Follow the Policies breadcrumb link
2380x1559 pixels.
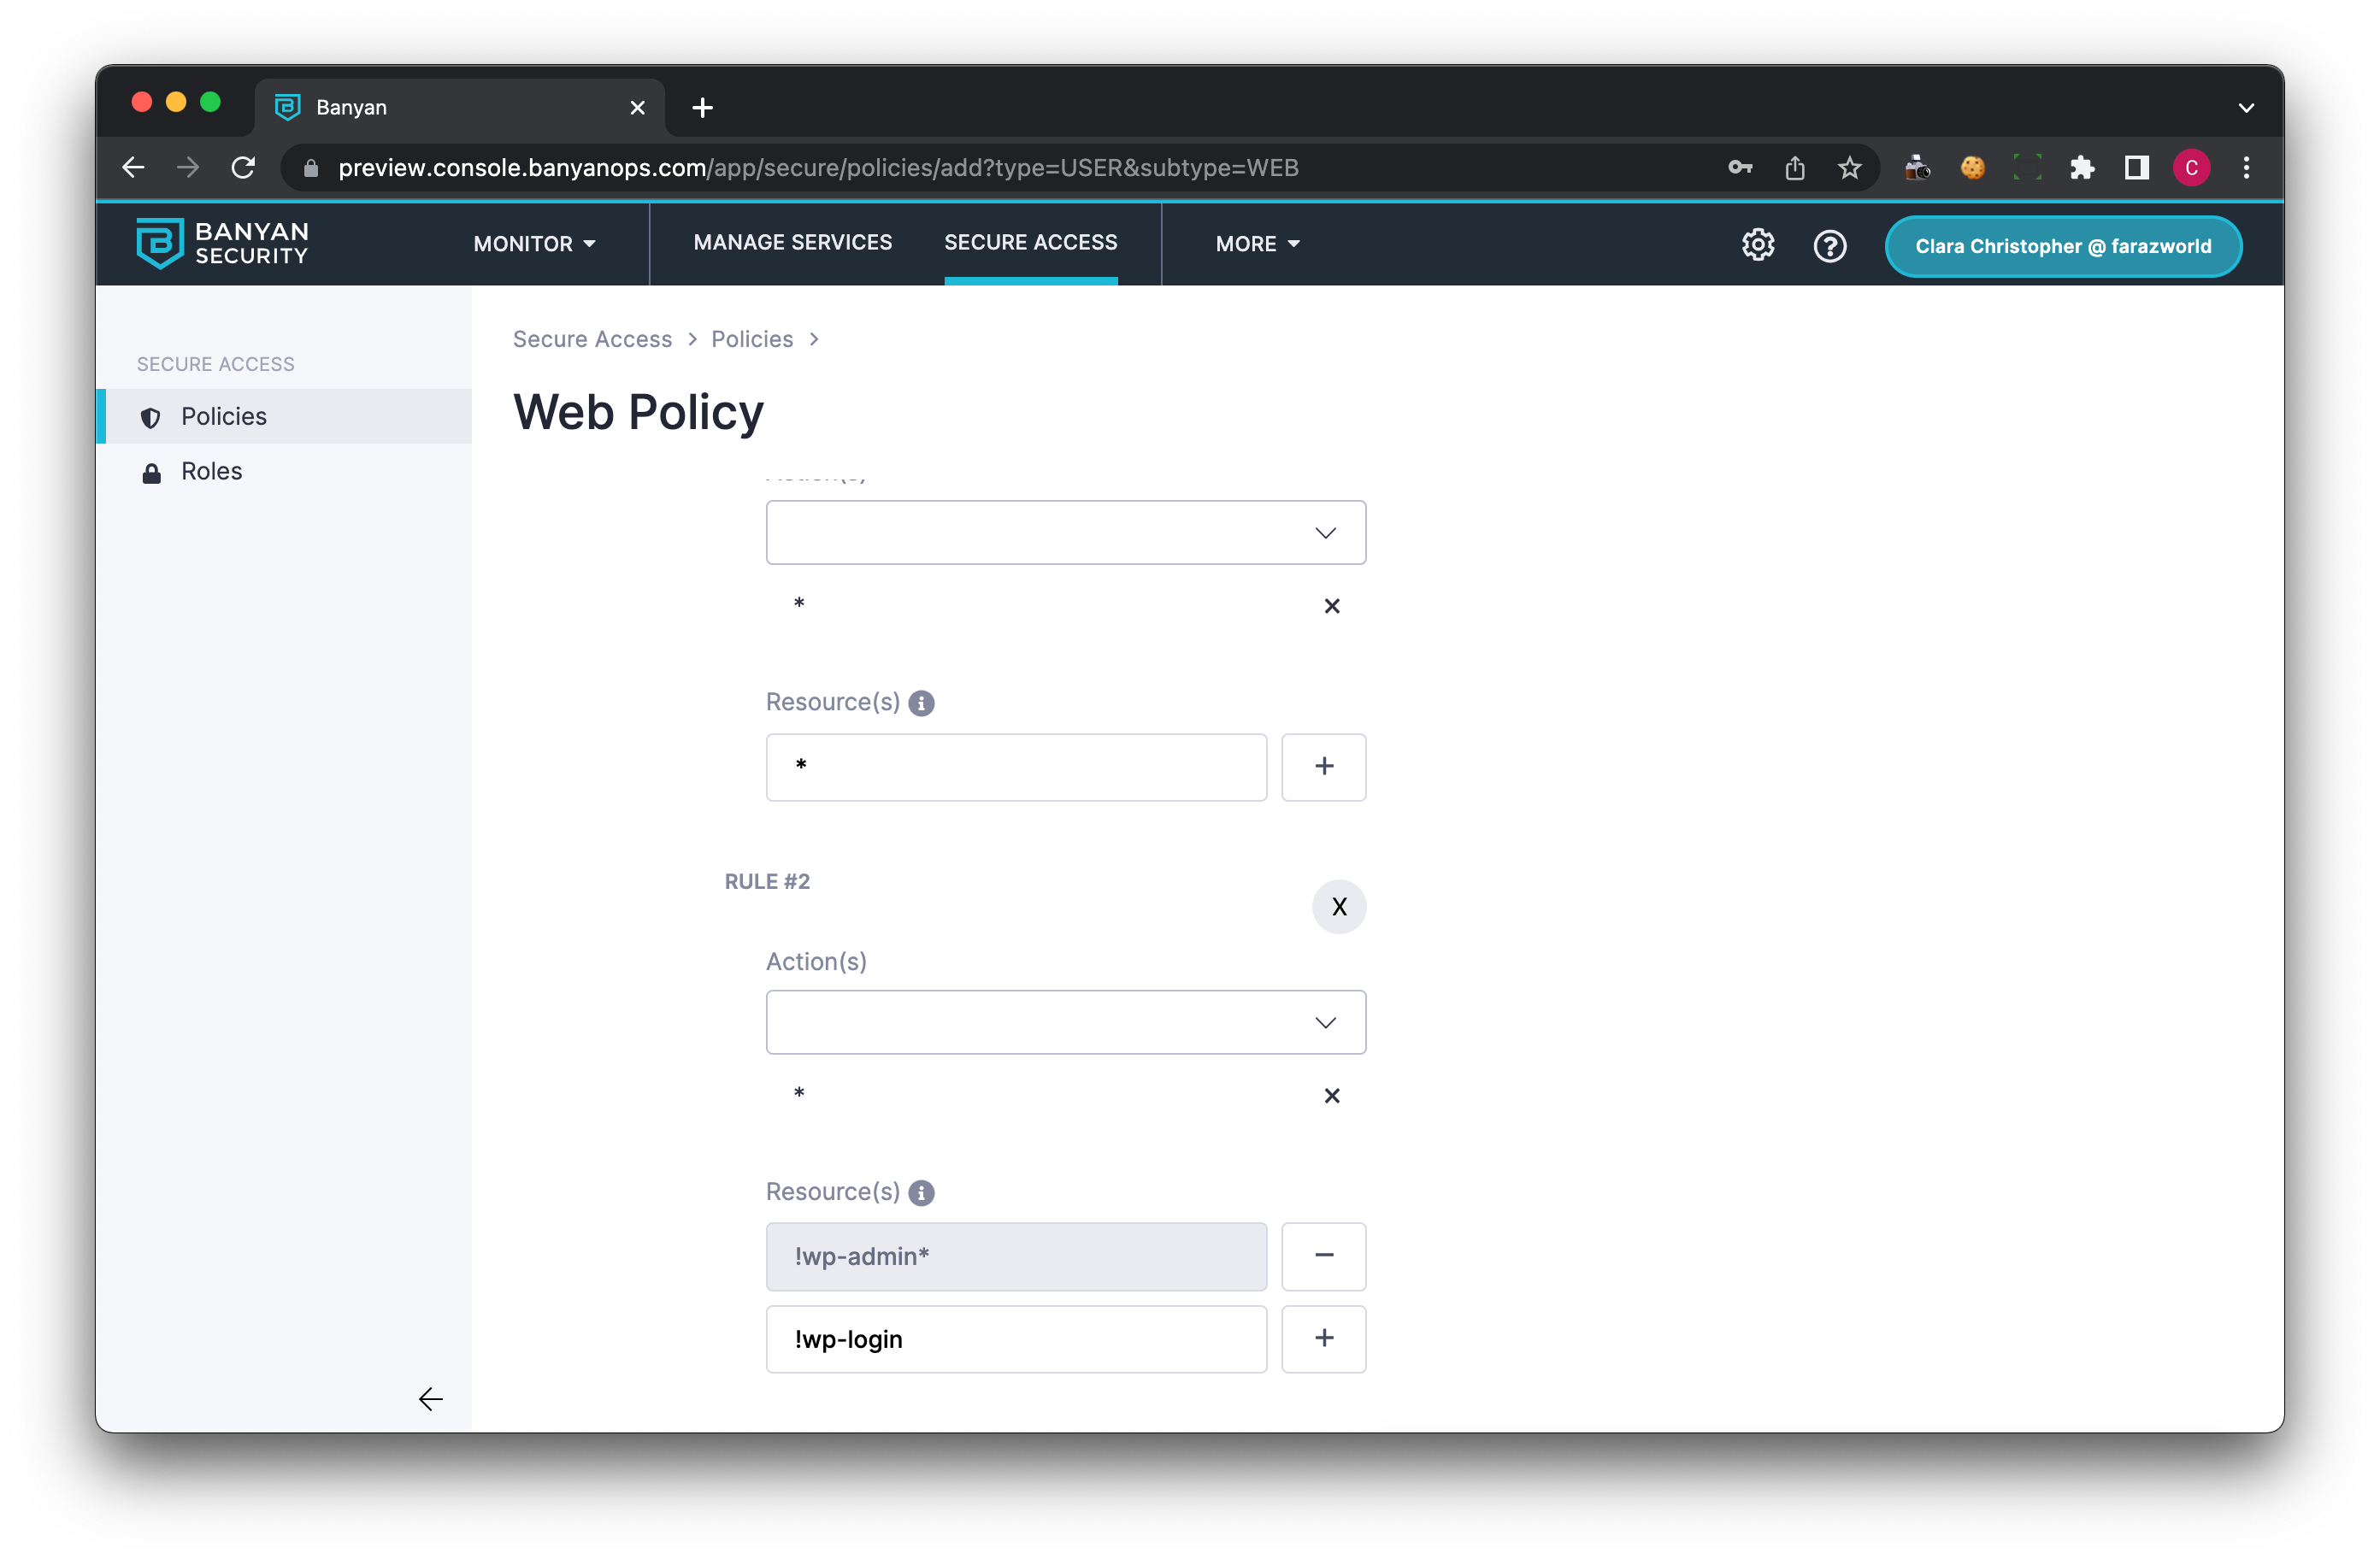(751, 339)
